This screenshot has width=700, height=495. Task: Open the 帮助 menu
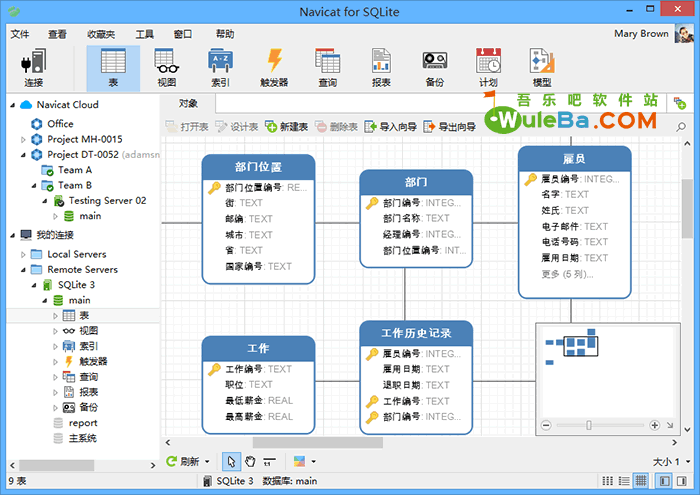(225, 34)
